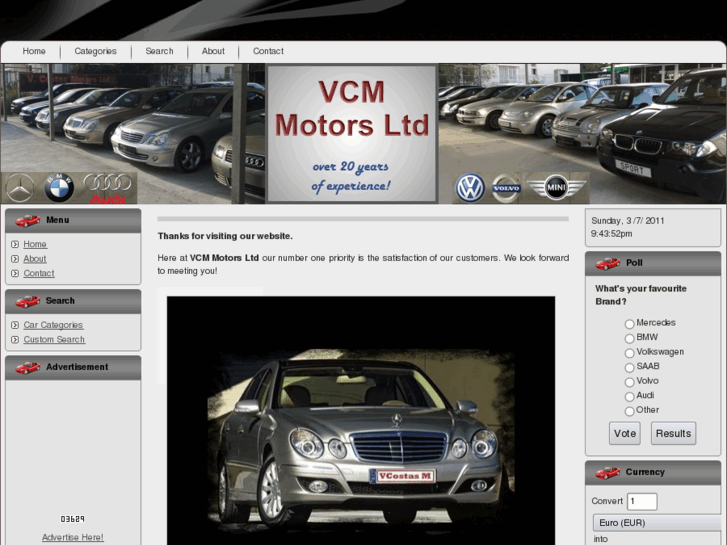
Task: Click the arrow bullet next to Car Categories
Action: (x=15, y=325)
